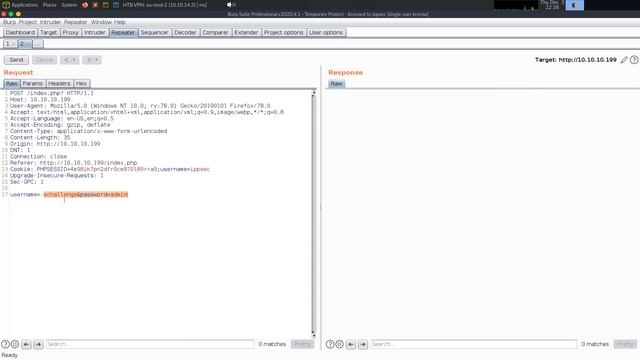Click the clock showing Thu Dec
The height and width of the screenshot is (360, 640).
pyautogui.click(x=552, y=5)
